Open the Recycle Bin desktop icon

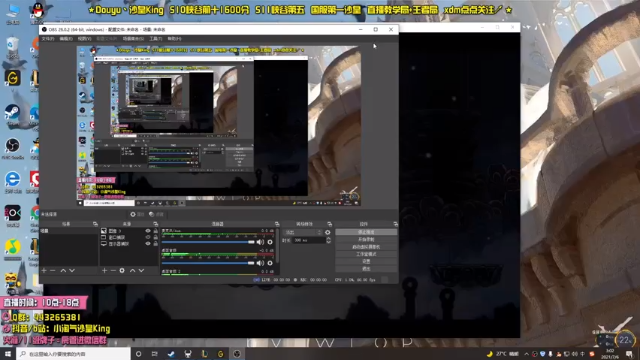(x=13, y=47)
